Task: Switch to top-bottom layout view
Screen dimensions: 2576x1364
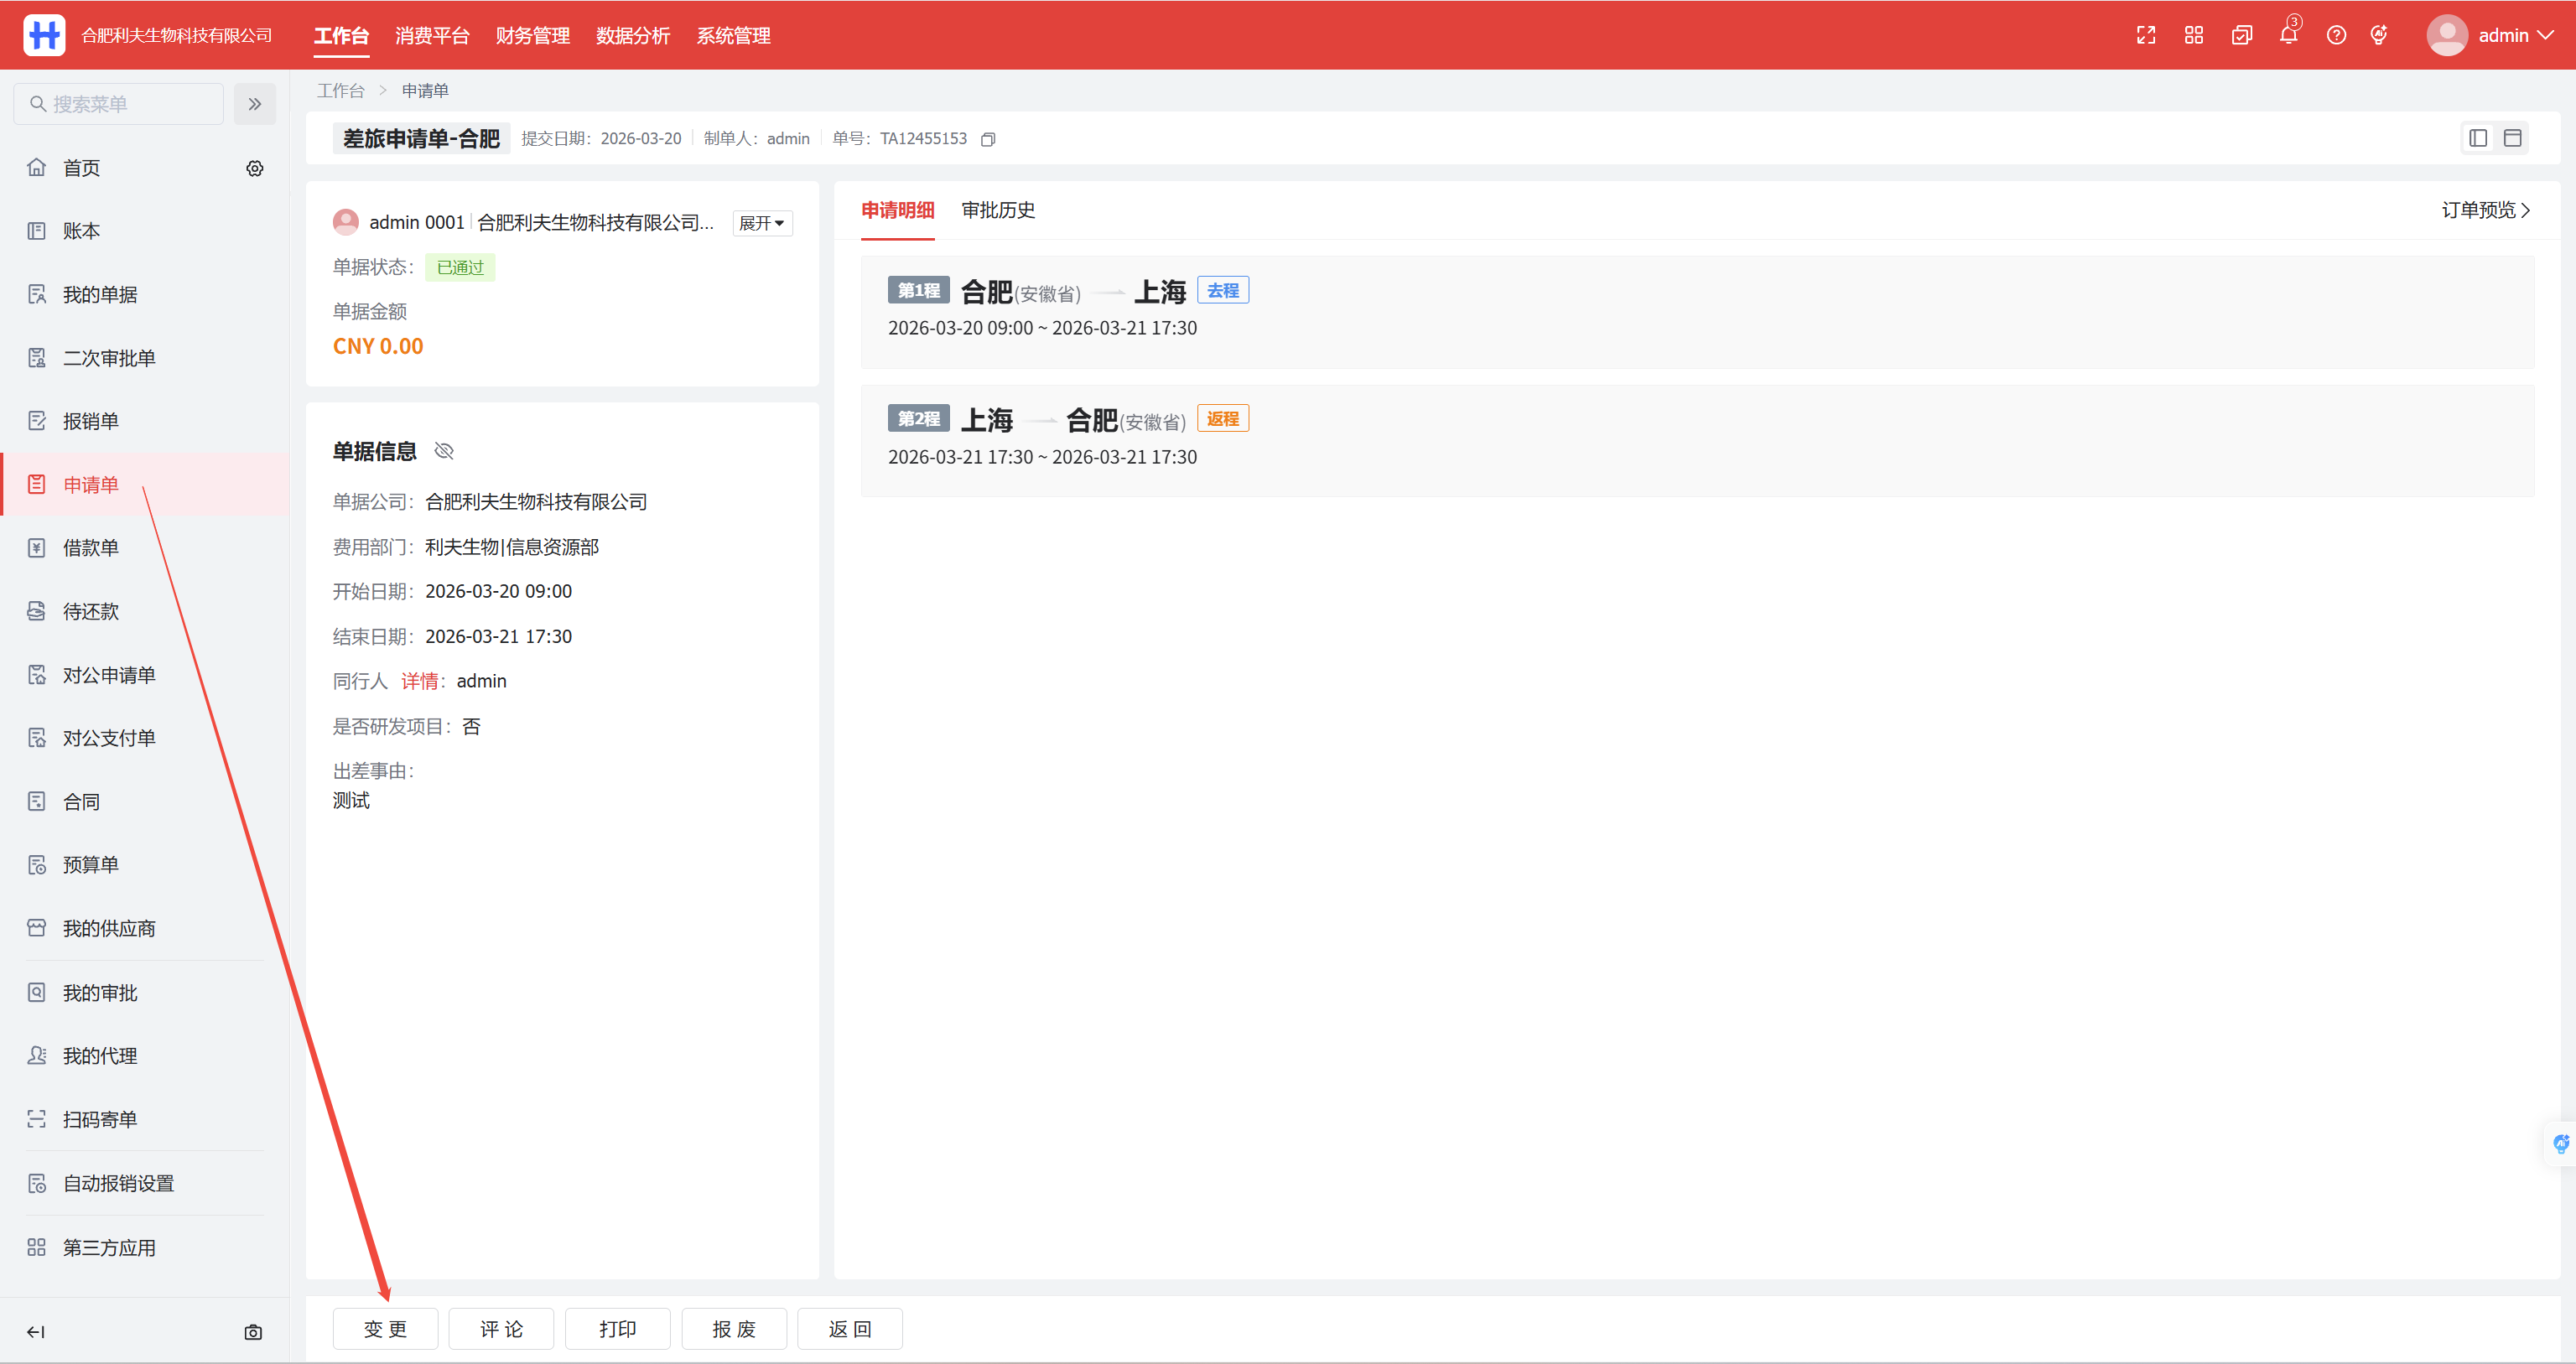Action: click(x=2512, y=138)
